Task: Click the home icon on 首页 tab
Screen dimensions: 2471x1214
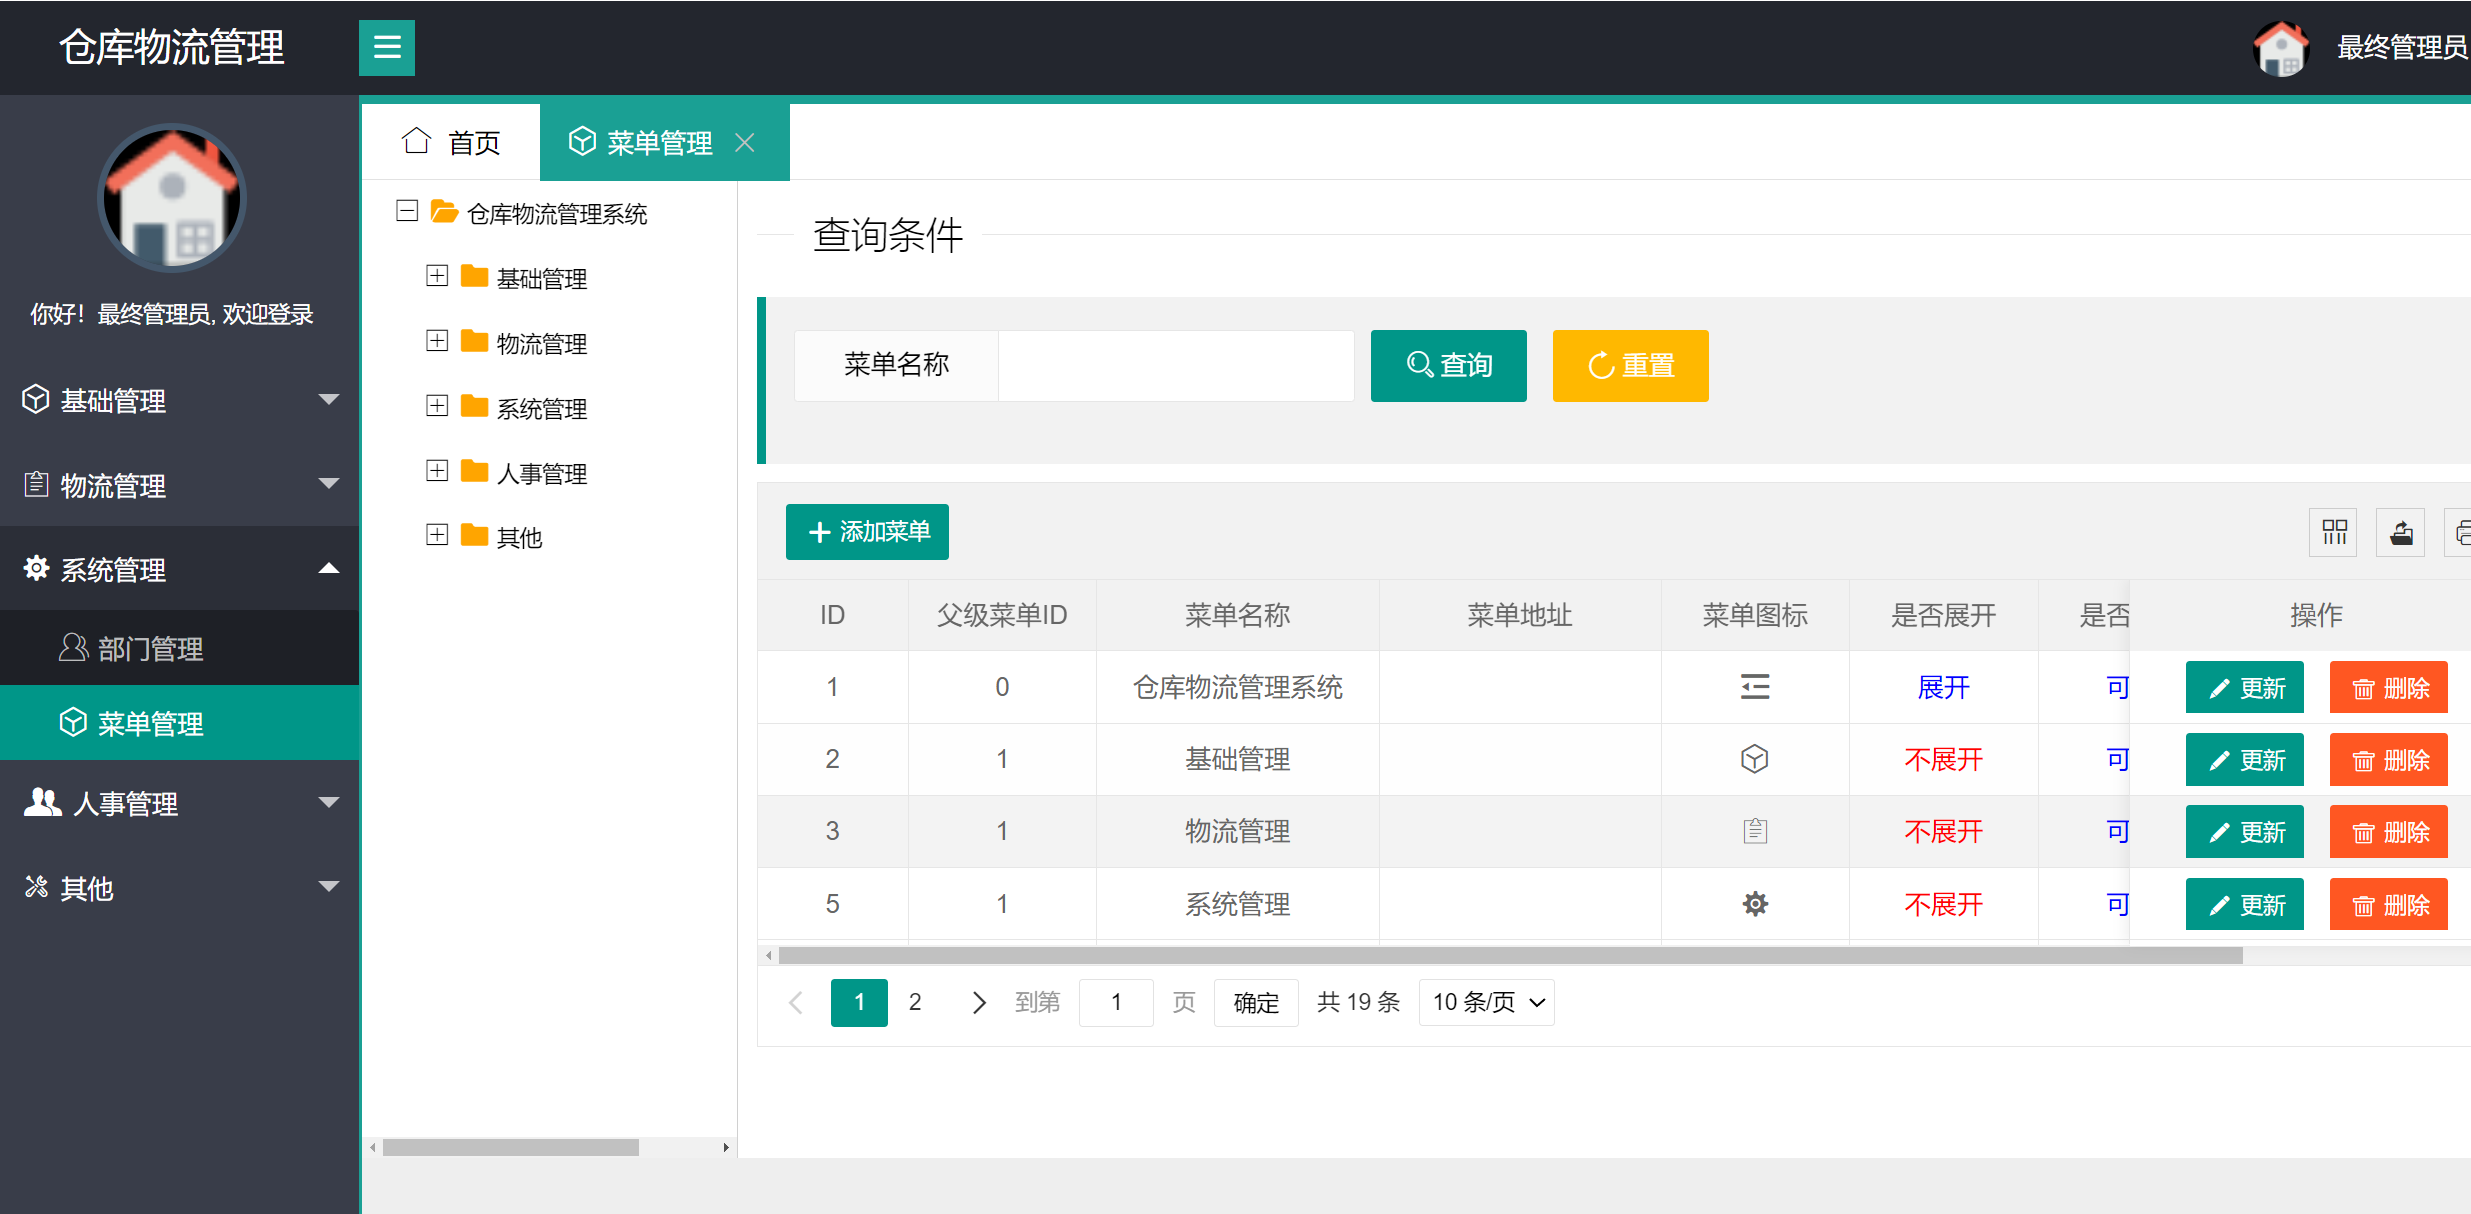Action: [x=416, y=141]
